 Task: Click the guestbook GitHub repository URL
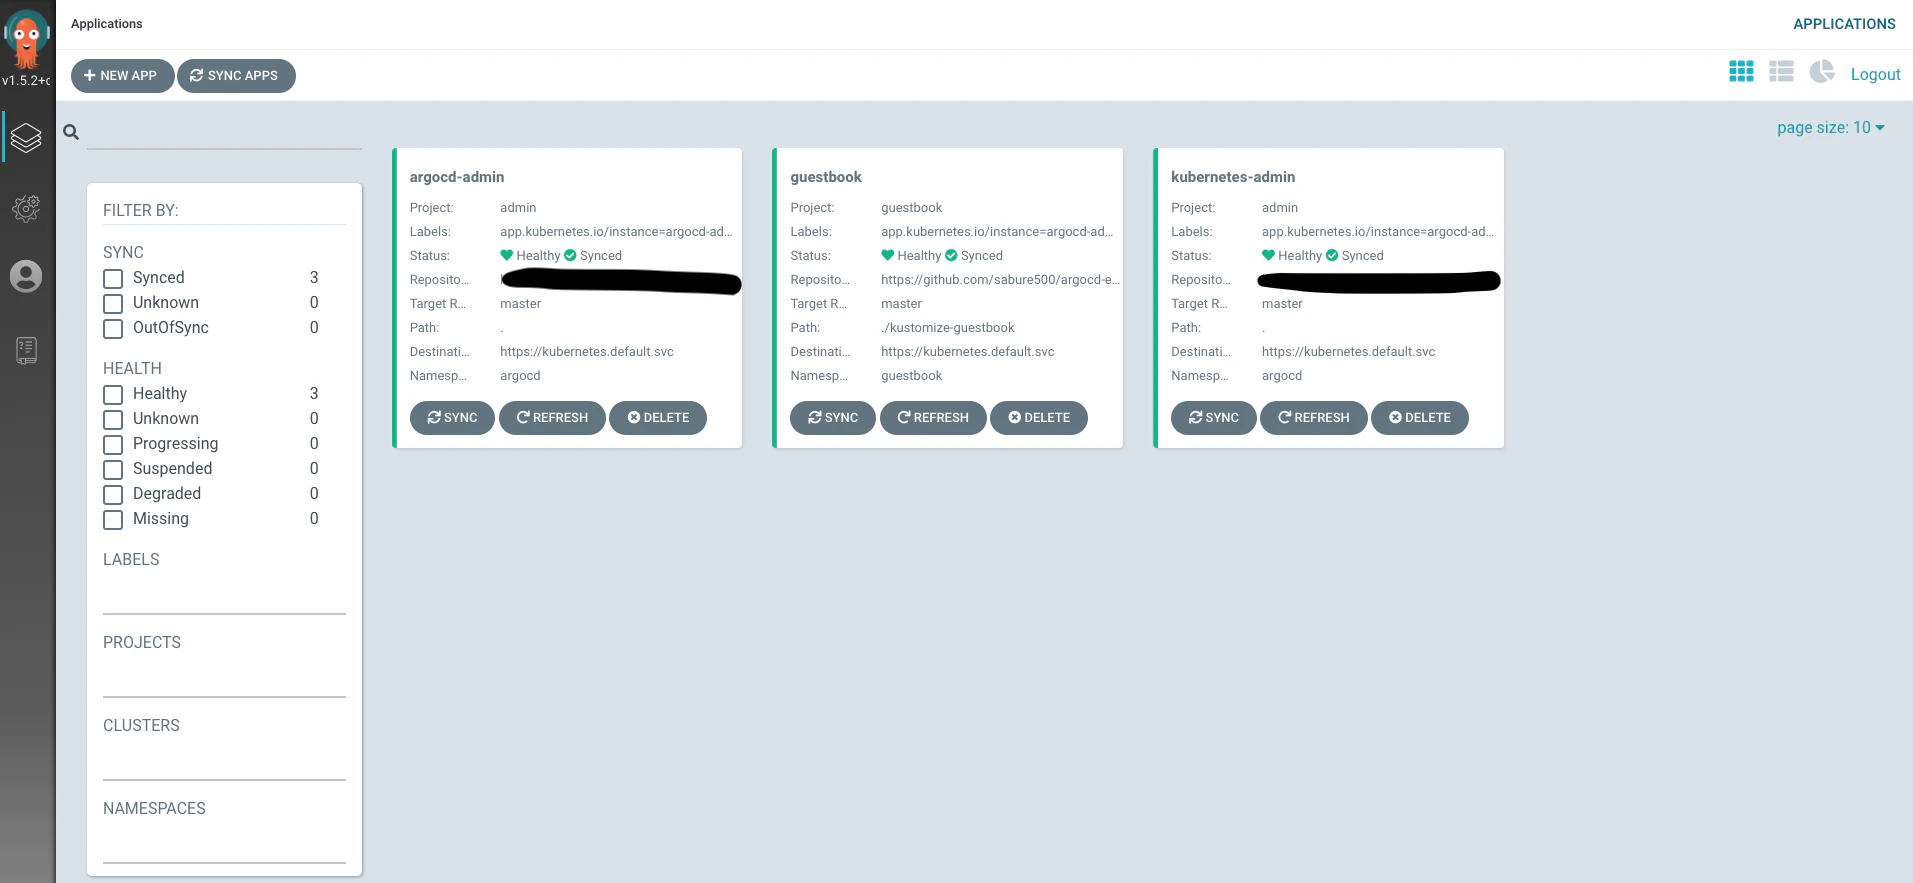(x=1000, y=280)
